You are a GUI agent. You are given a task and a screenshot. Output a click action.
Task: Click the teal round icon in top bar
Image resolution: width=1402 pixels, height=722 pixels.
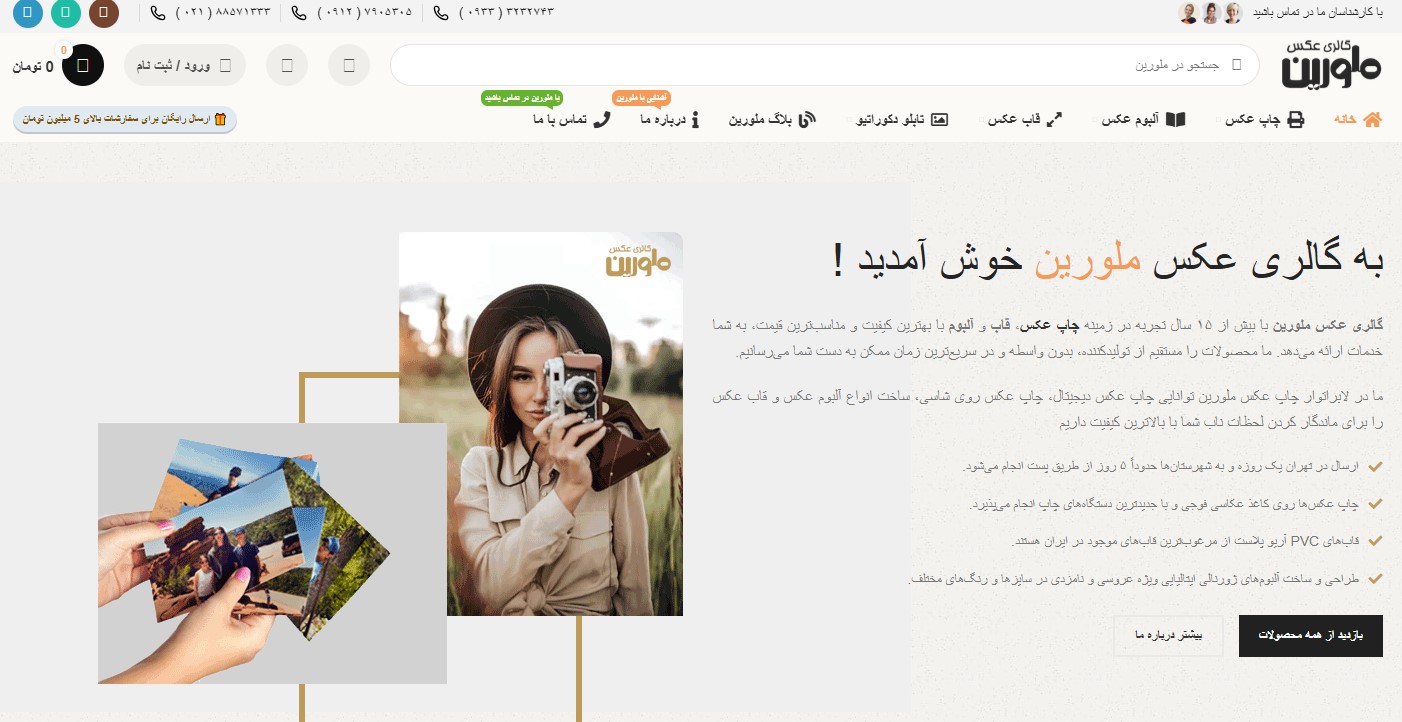[x=65, y=14]
